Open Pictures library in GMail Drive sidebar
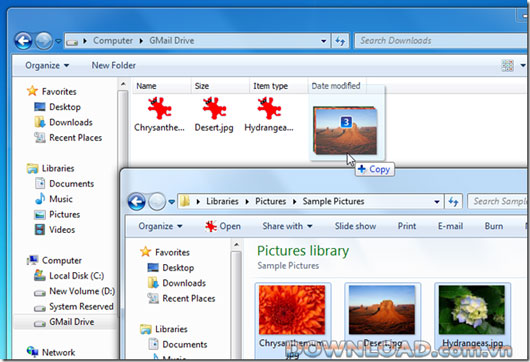This screenshot has width=530, height=362. 57,214
